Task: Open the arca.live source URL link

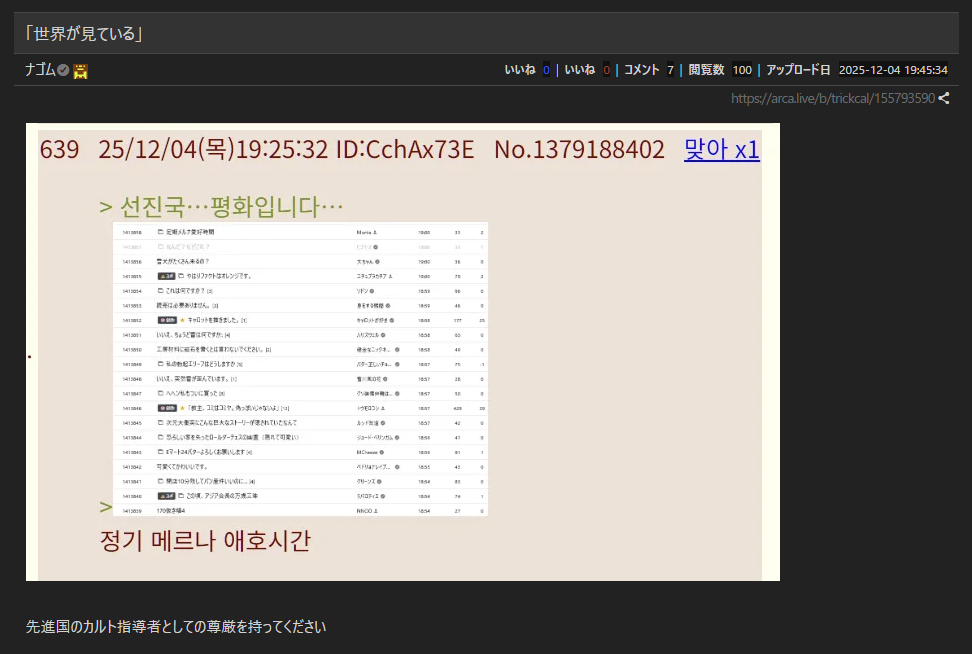Action: tap(832, 98)
